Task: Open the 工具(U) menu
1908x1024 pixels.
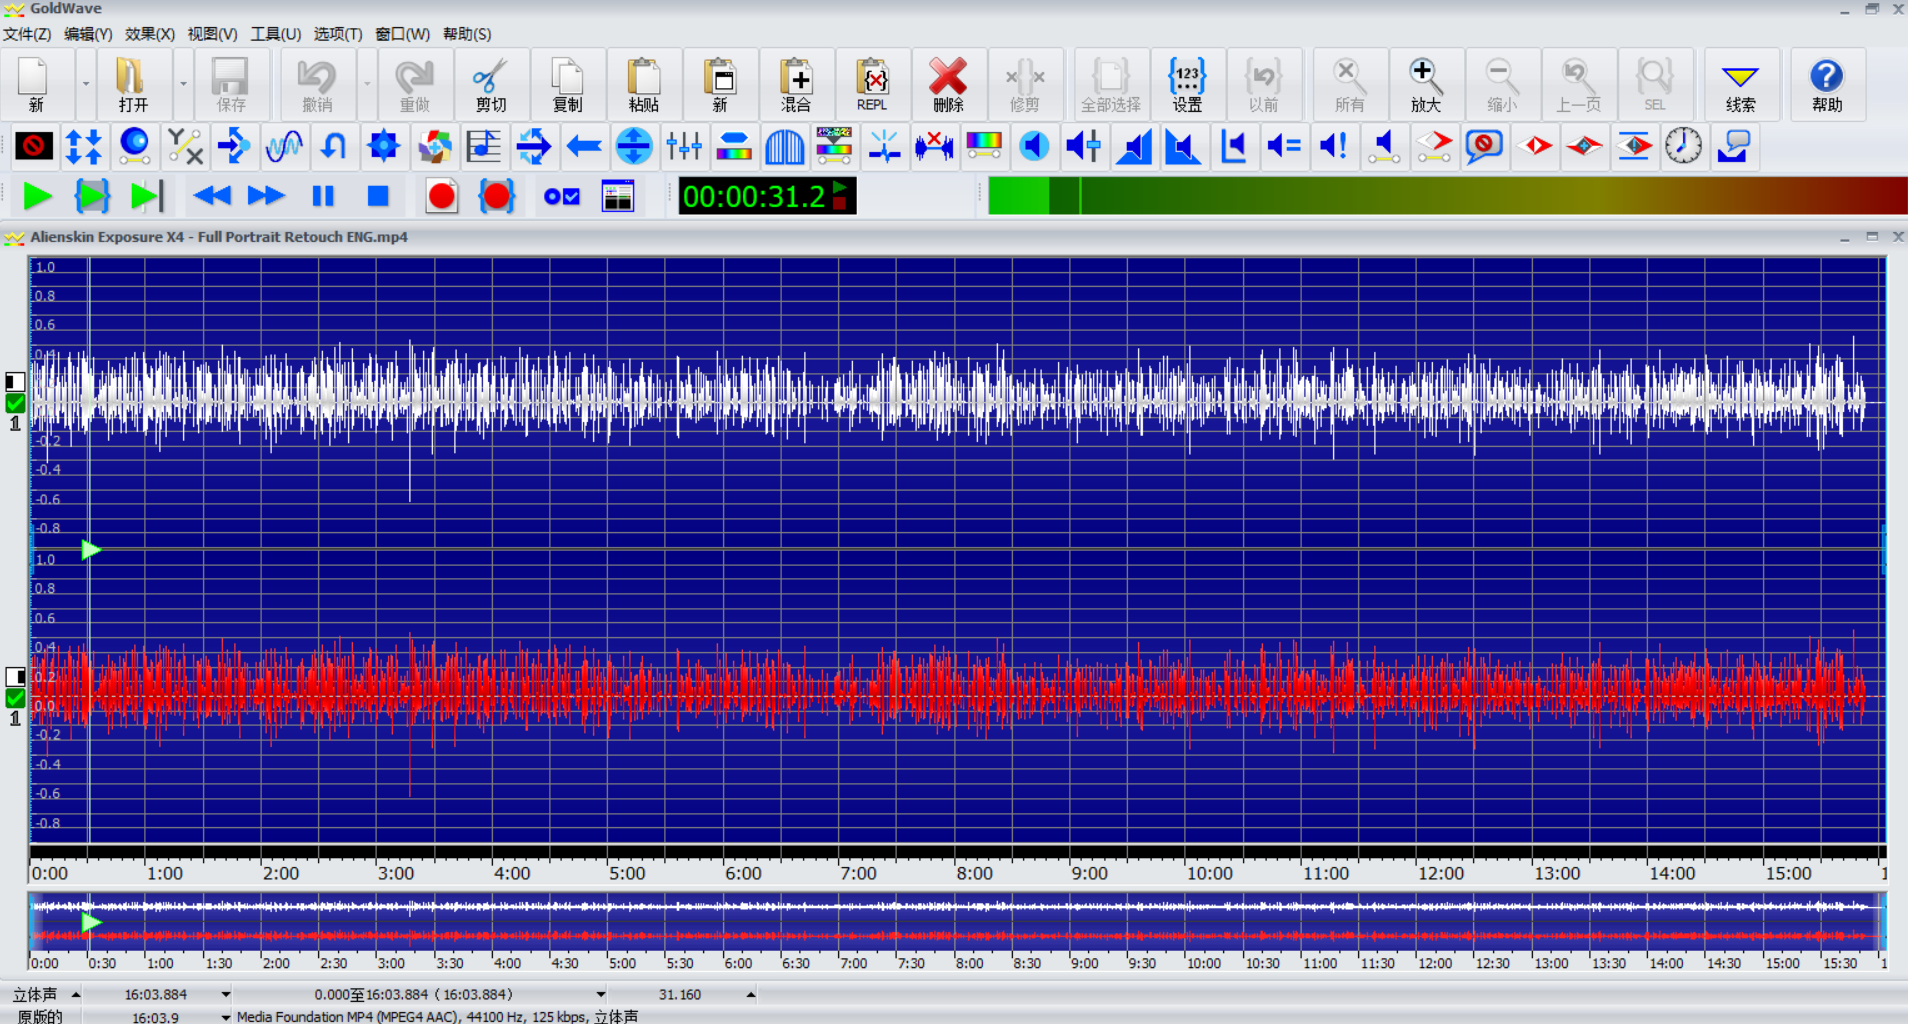Action: pyautogui.click(x=275, y=34)
